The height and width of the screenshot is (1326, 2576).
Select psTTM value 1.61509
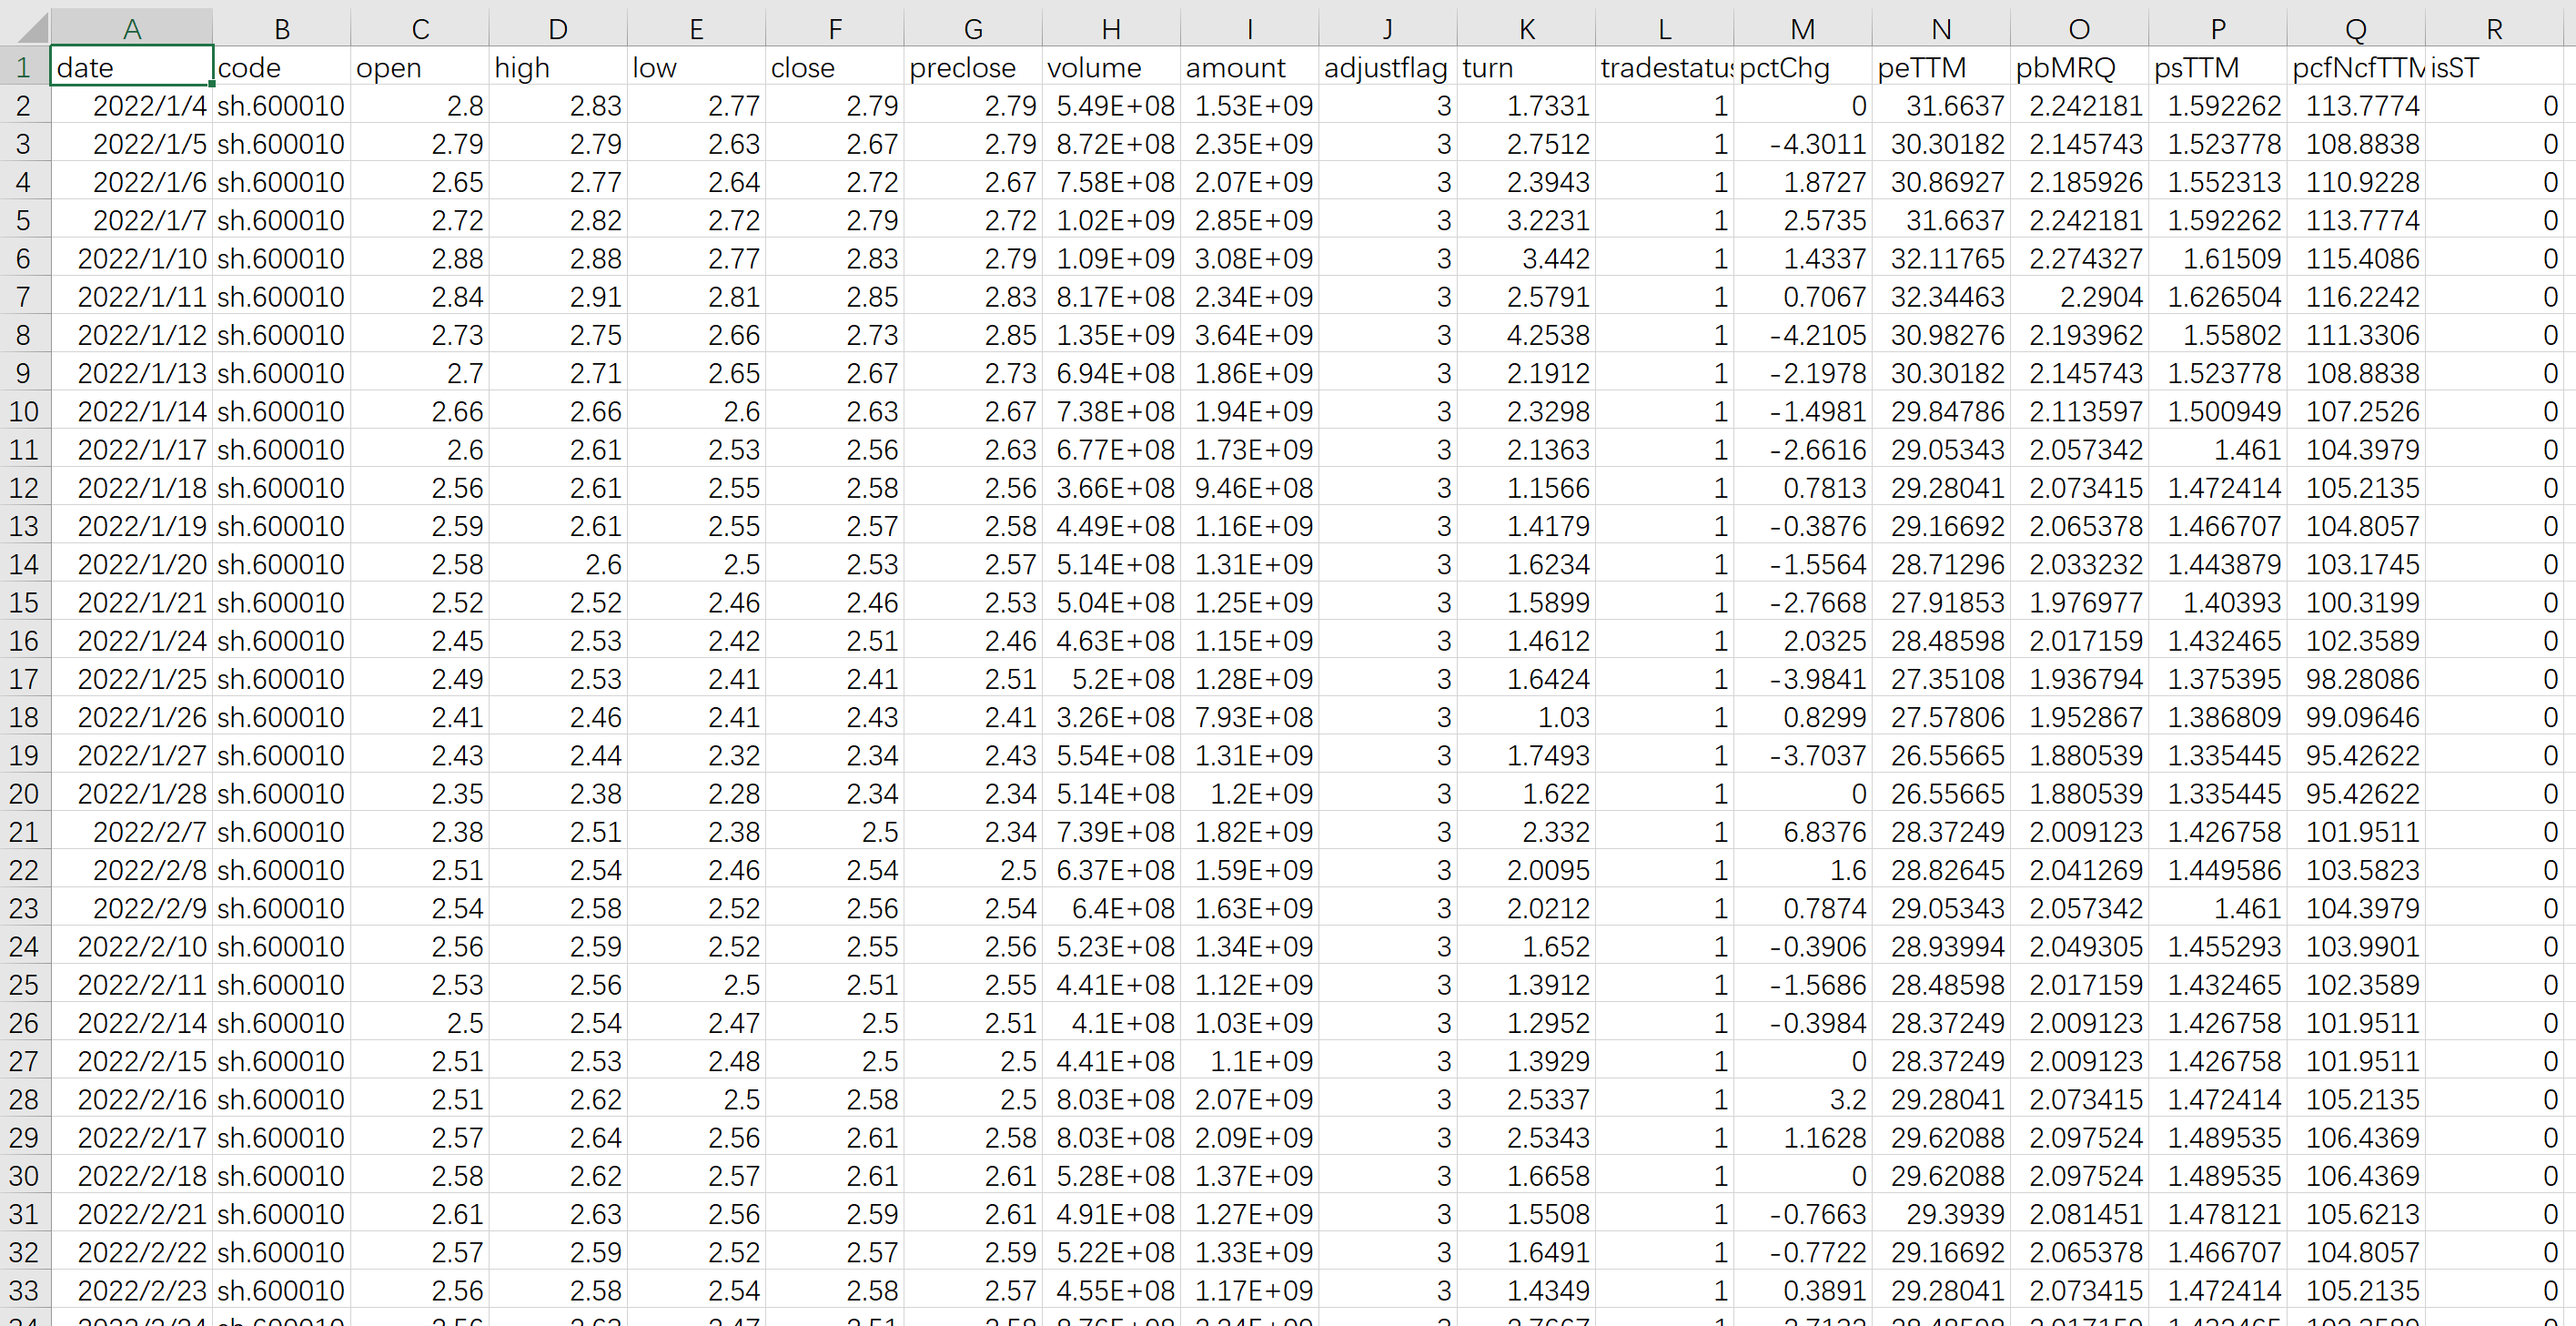click(x=2218, y=258)
